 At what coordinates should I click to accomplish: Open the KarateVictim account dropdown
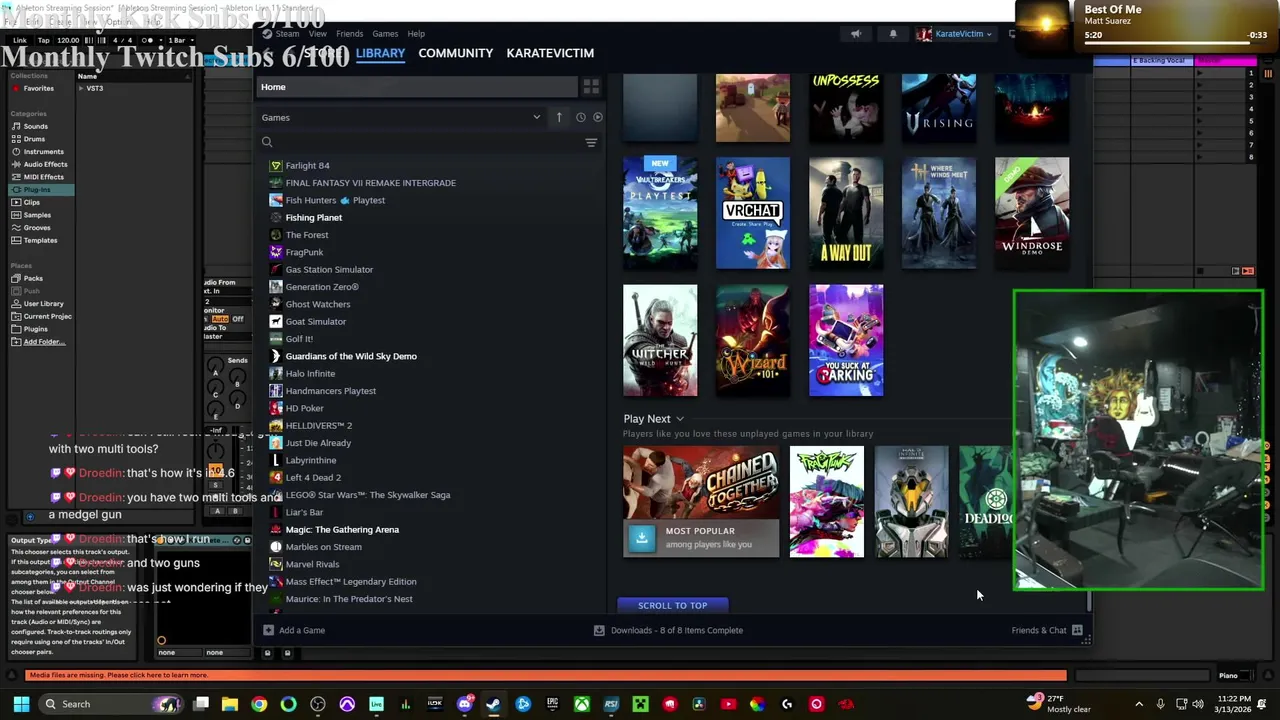pos(954,34)
